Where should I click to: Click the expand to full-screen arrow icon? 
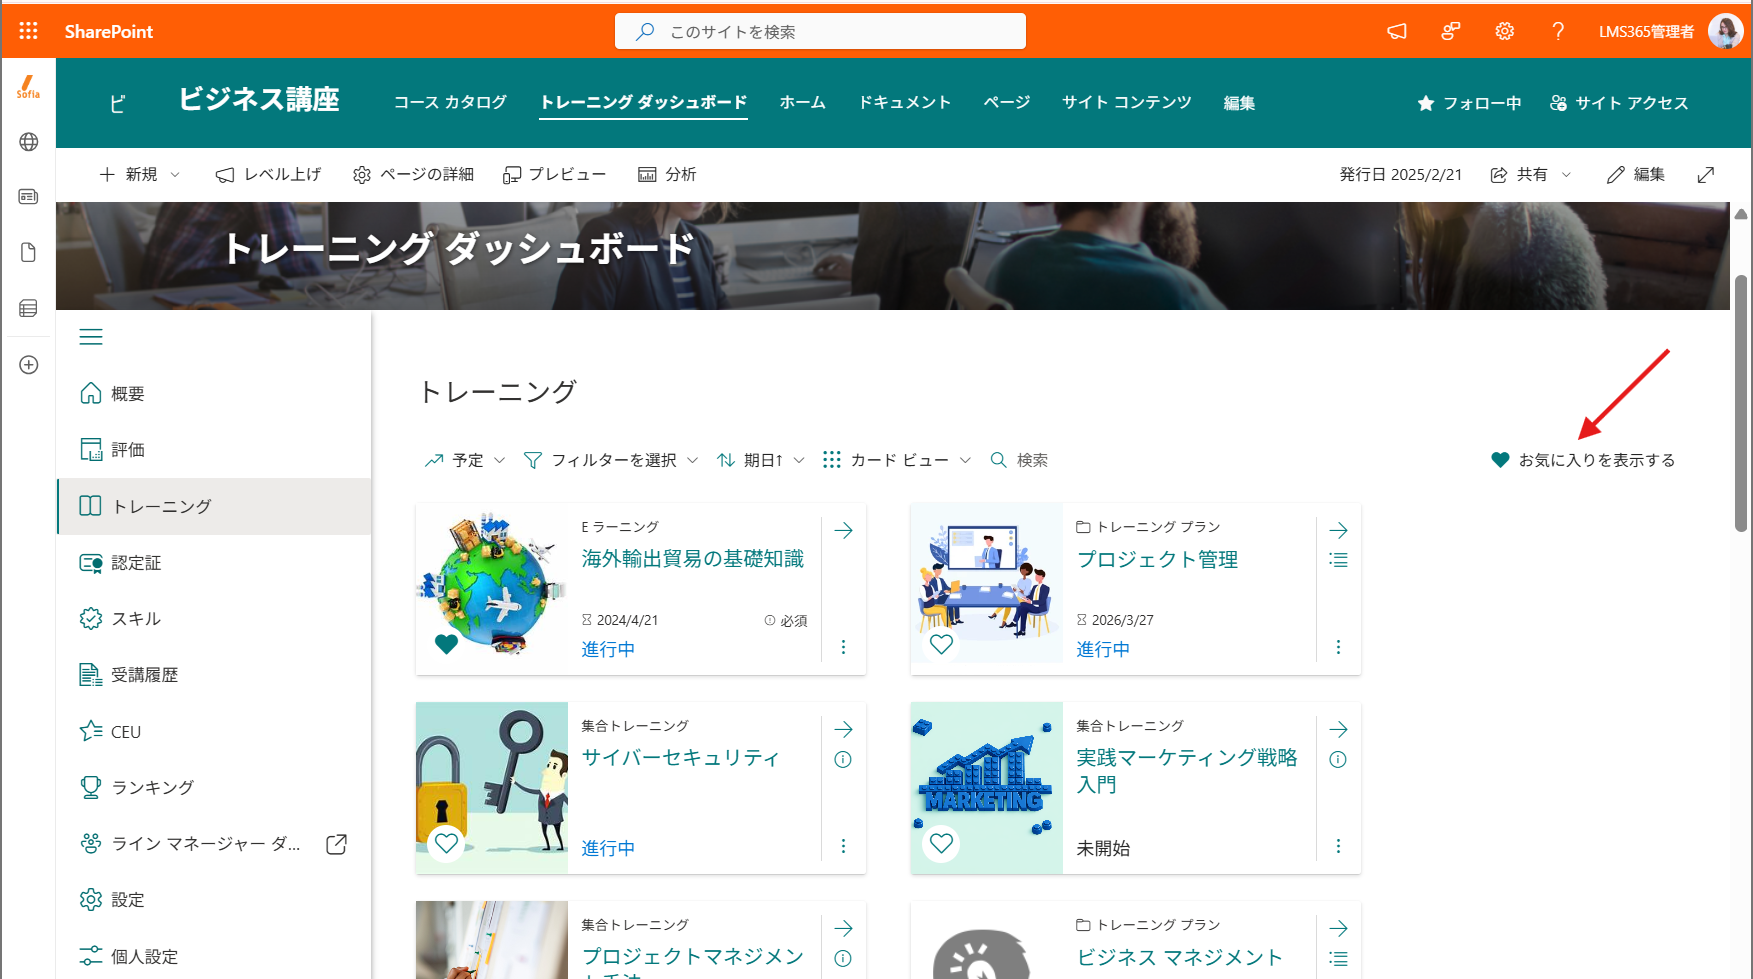click(x=1706, y=175)
